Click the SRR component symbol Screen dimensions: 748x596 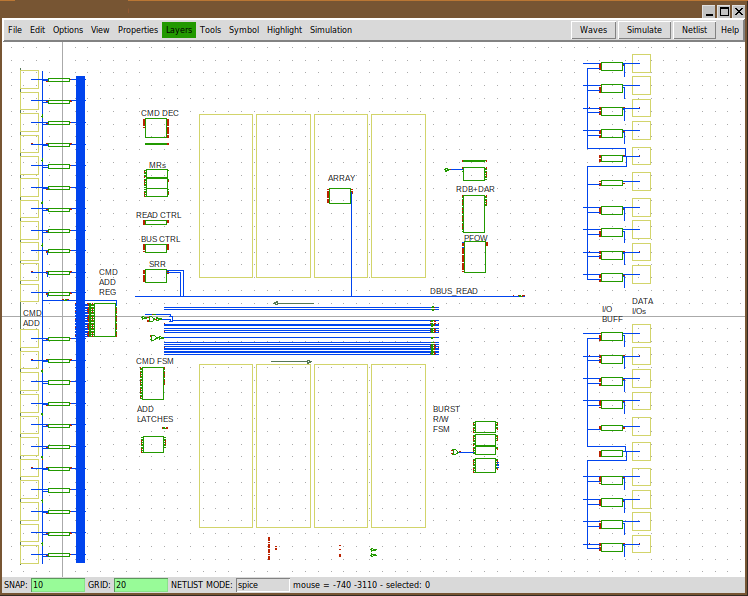(x=156, y=276)
